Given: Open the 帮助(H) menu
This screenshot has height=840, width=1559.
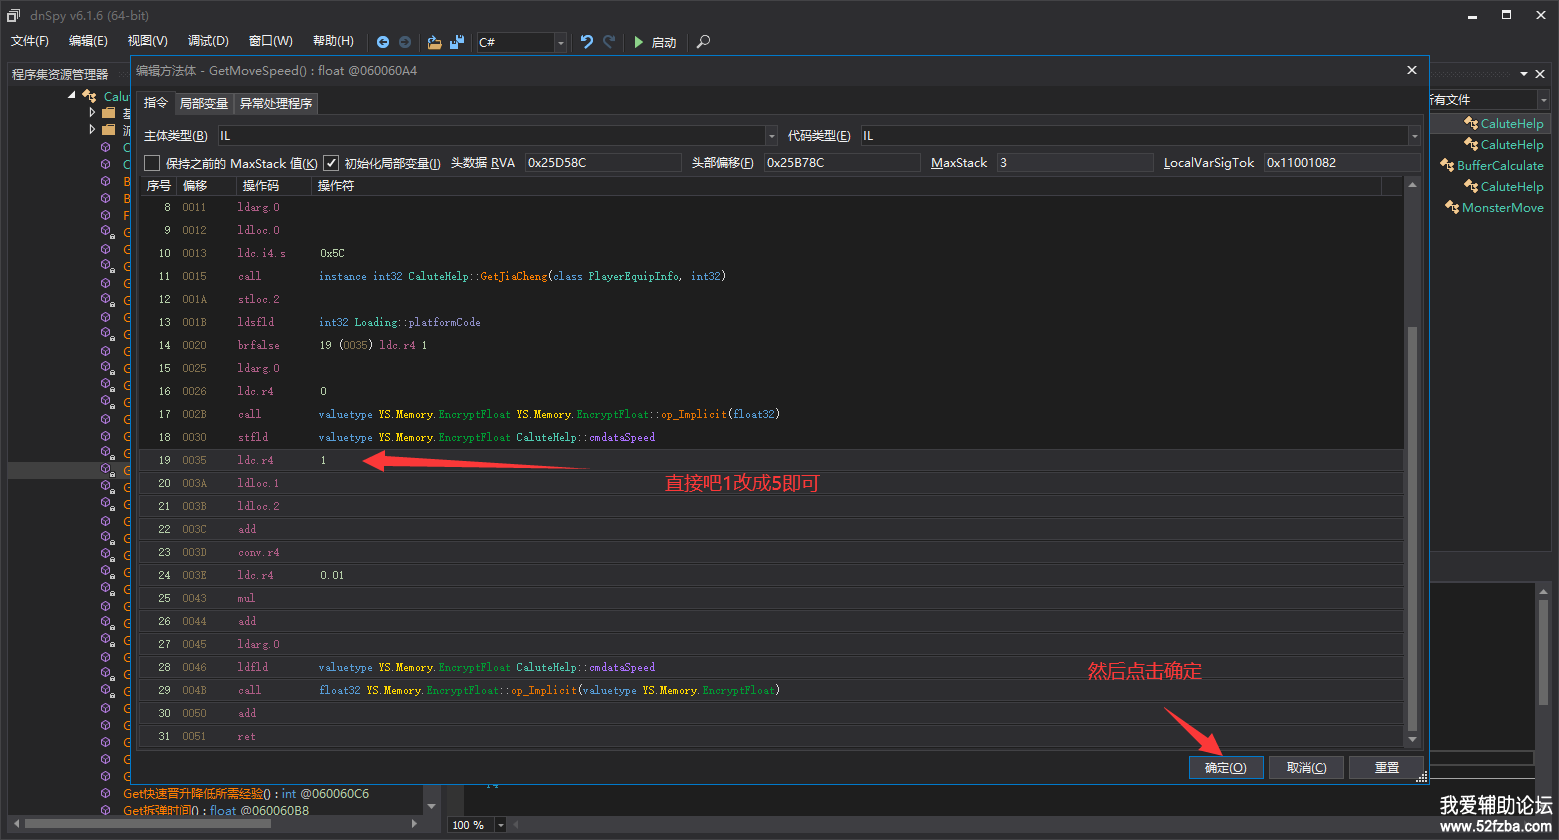Looking at the screenshot, I should [x=333, y=41].
